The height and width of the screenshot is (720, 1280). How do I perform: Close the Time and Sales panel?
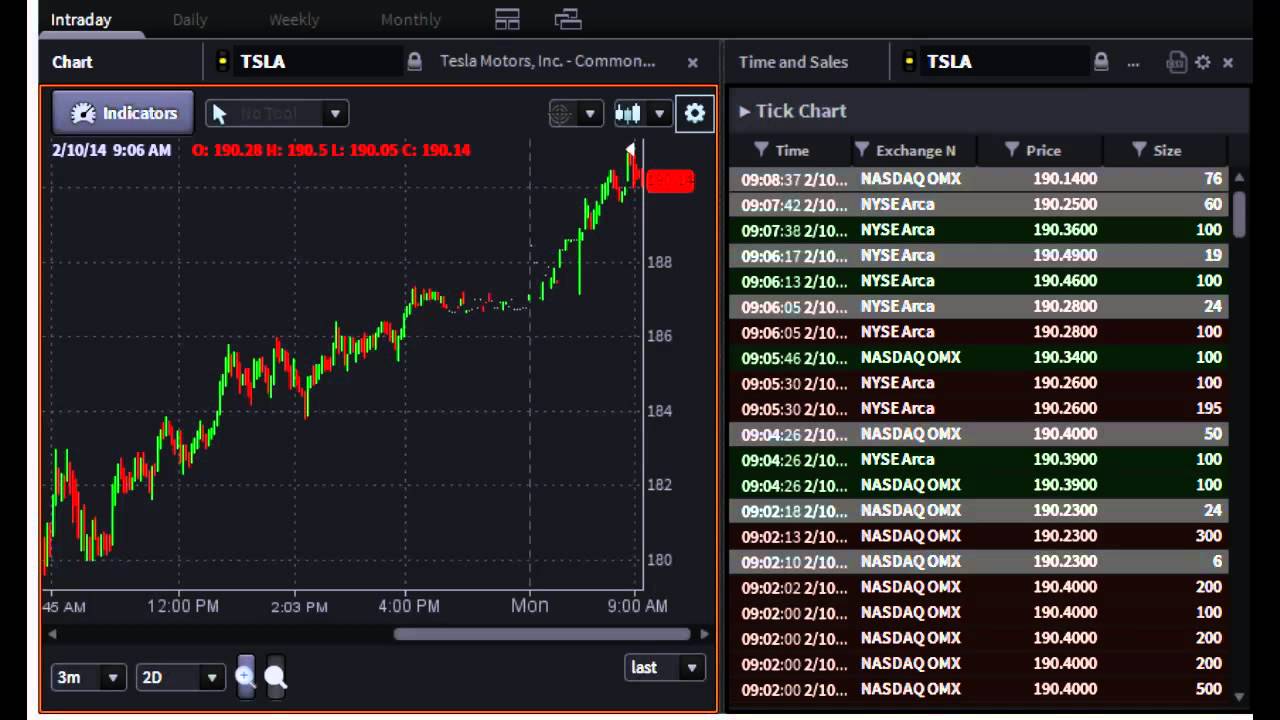click(x=1228, y=62)
